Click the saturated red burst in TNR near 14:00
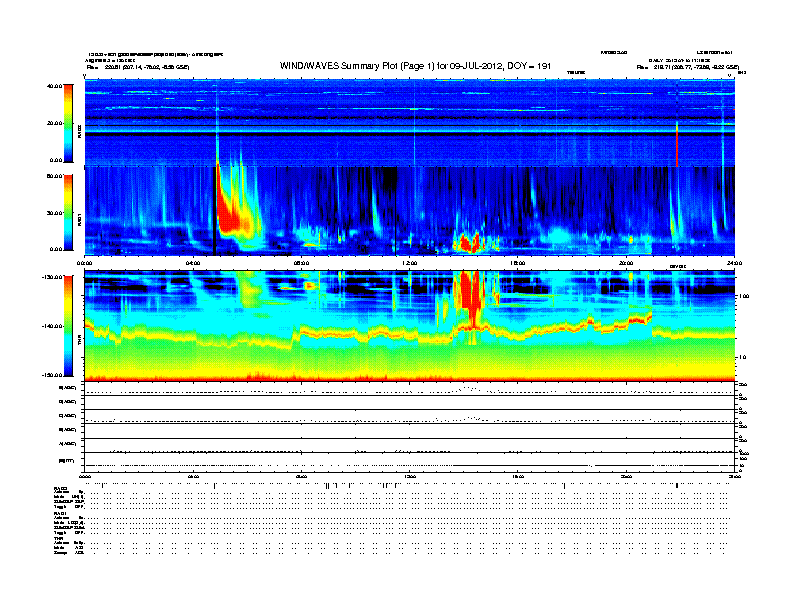 [470, 298]
